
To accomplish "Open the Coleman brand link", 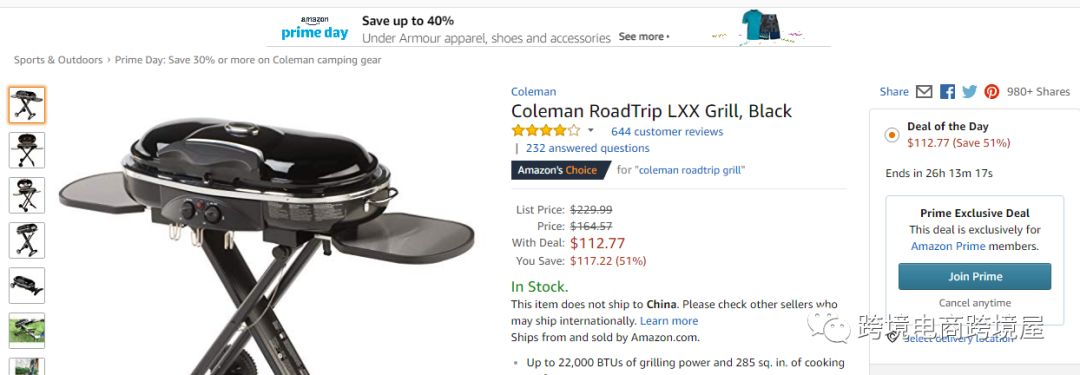I will 533,92.
